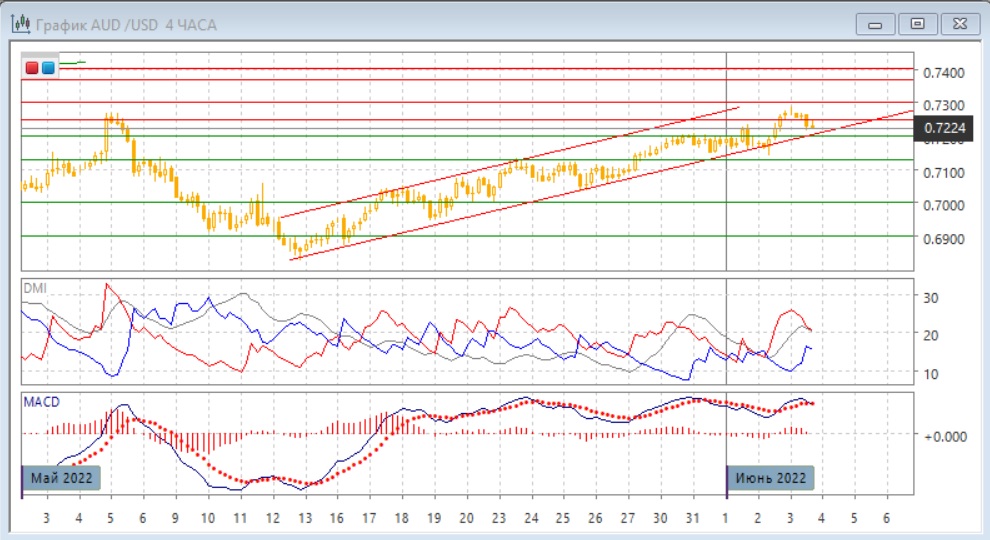Click the blue square indicator icon

[x=47, y=68]
